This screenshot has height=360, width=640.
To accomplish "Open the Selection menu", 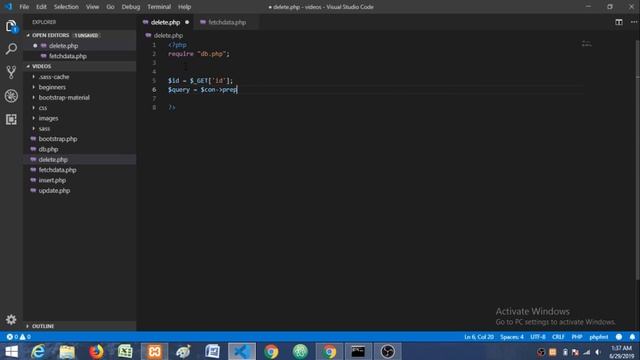I will [x=66, y=7].
